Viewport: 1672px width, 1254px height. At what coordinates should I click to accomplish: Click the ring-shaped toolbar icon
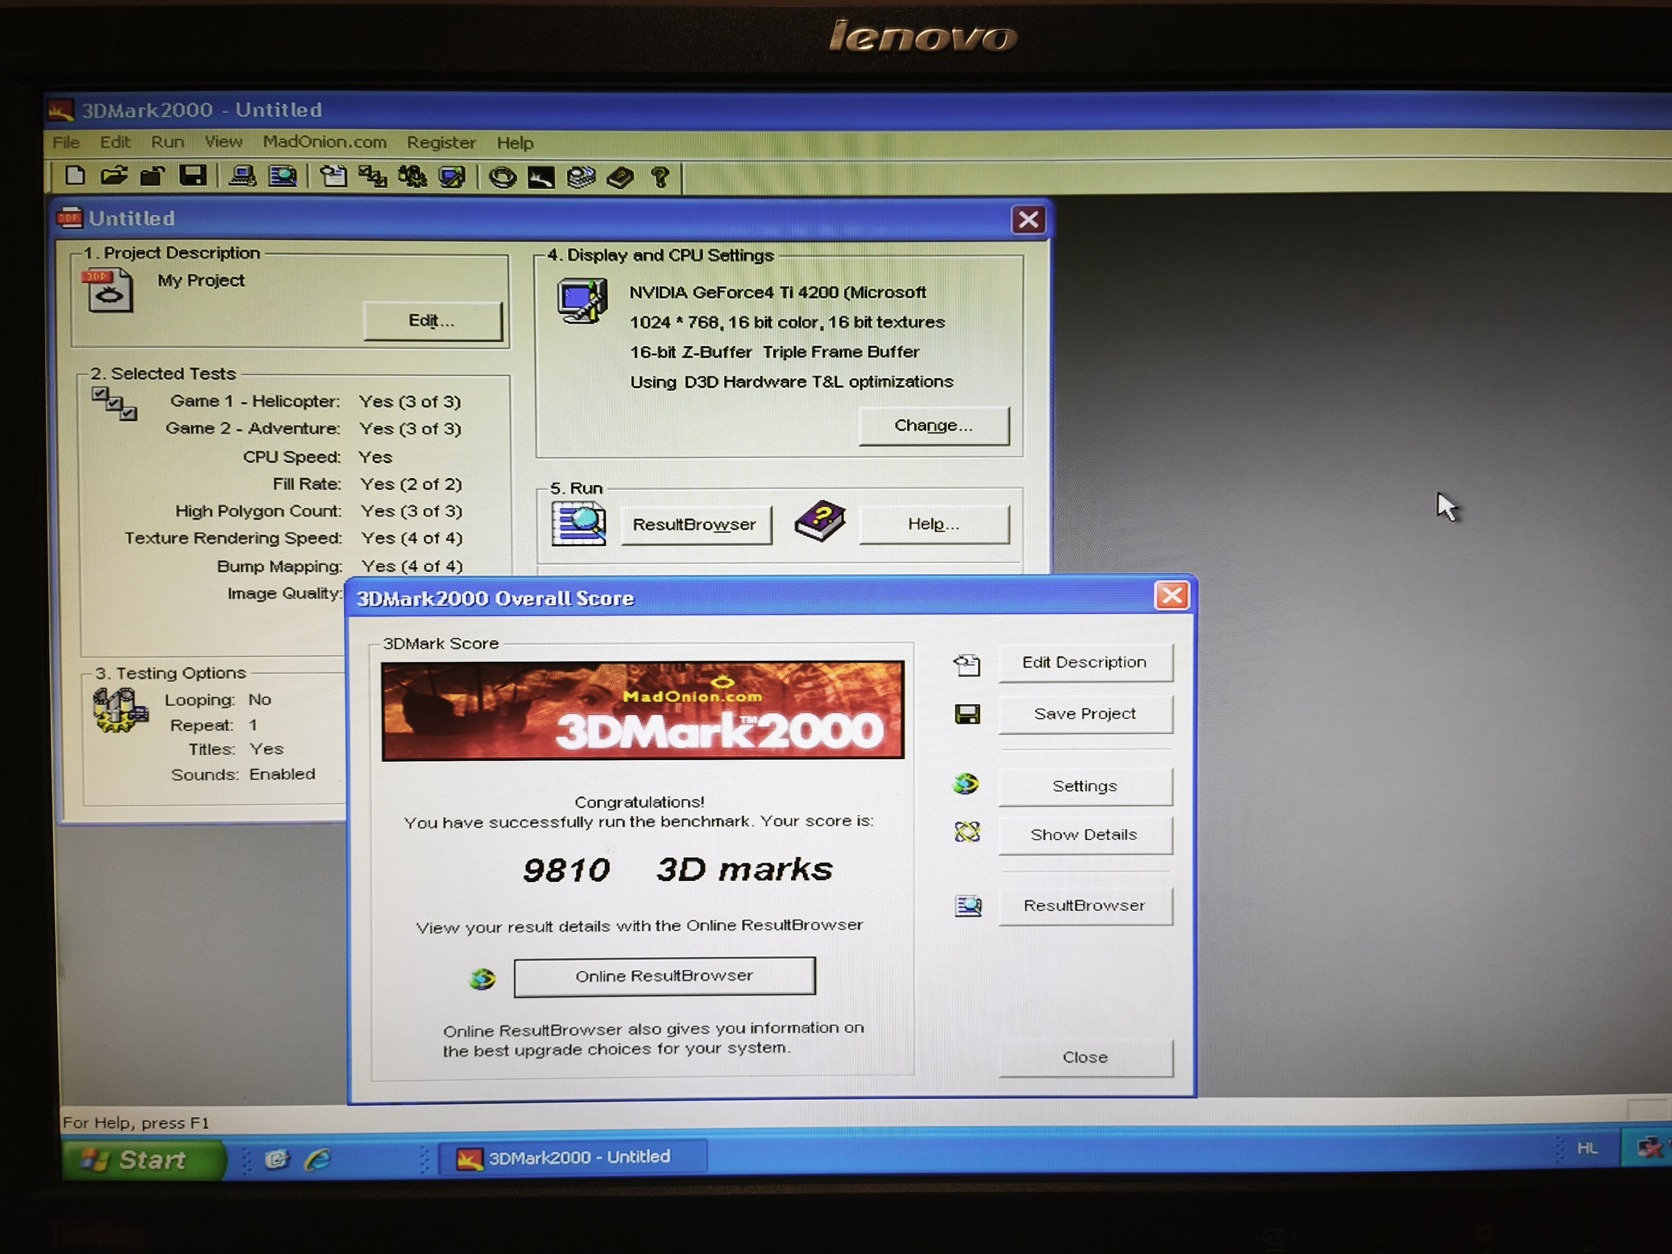502,177
